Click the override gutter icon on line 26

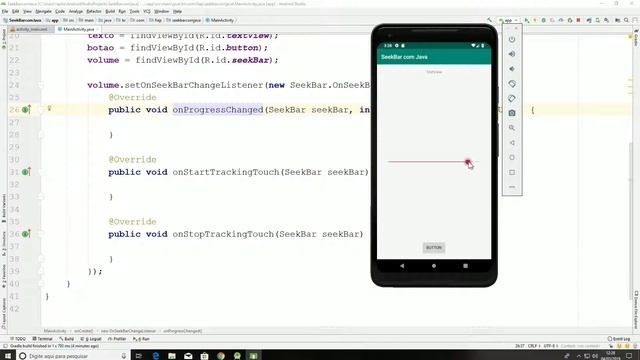coord(26,109)
